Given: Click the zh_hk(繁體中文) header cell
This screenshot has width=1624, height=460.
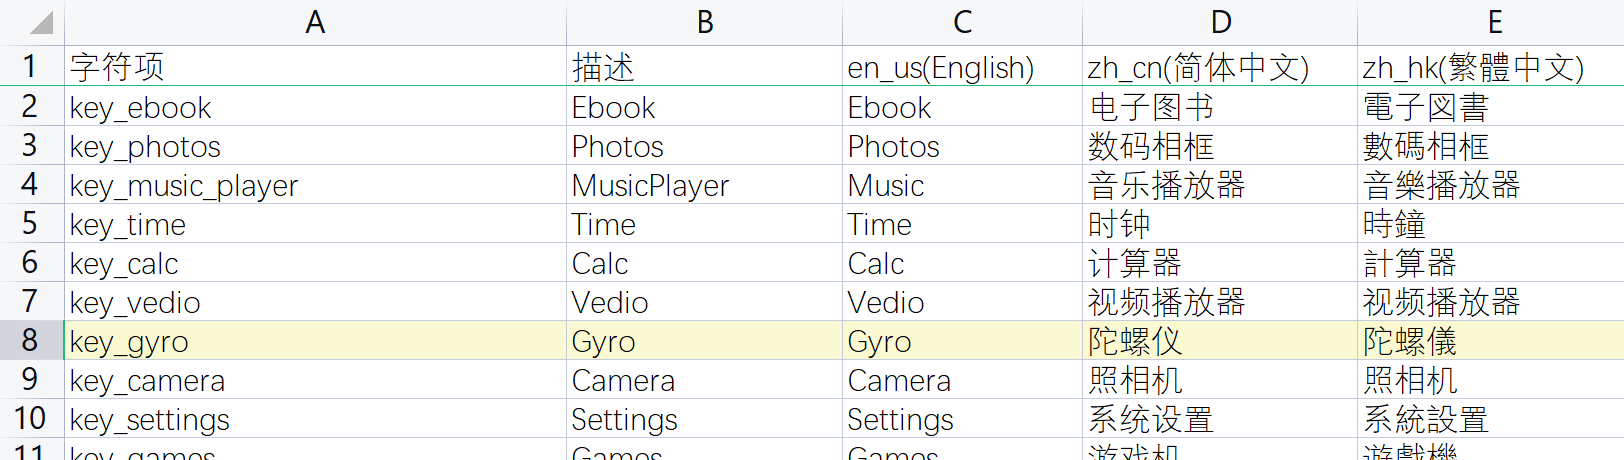Looking at the screenshot, I should point(1491,67).
